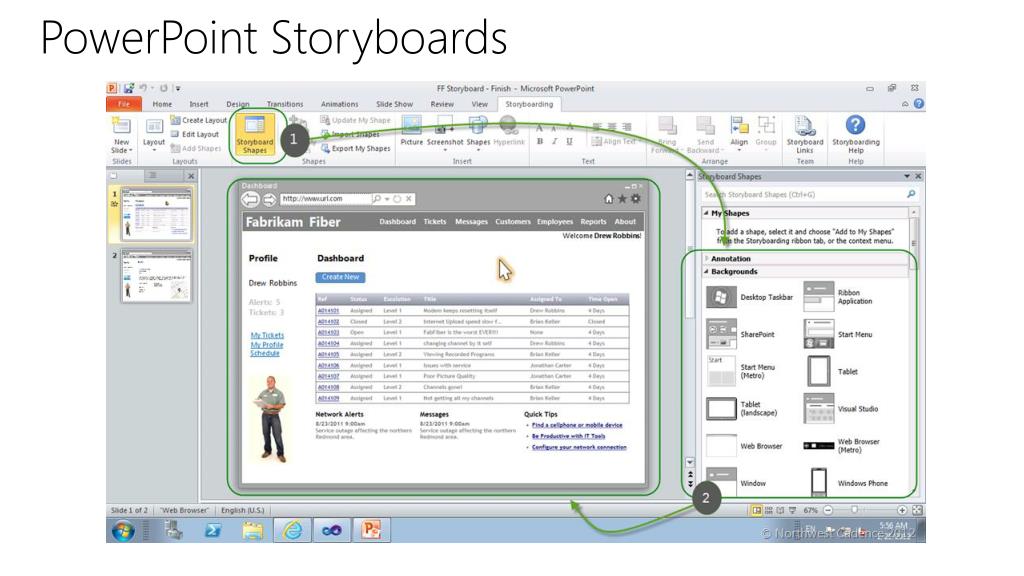Click the My Profile link

pyautogui.click(x=267, y=344)
